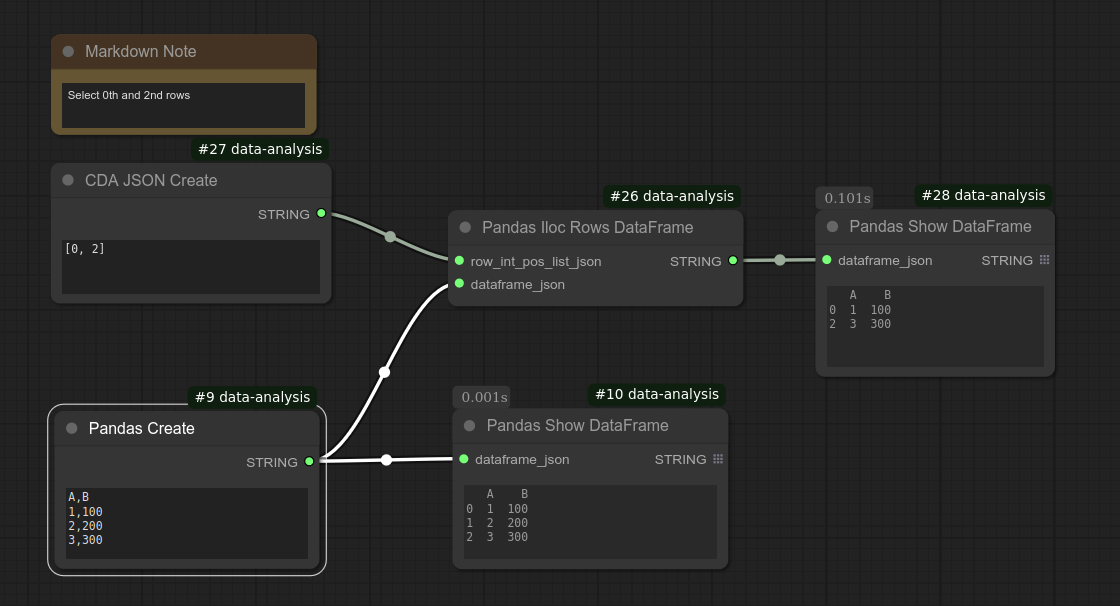Click STRING output port of Pandas Iloc Rows DataFrame
The image size is (1120, 606).
[x=733, y=261]
